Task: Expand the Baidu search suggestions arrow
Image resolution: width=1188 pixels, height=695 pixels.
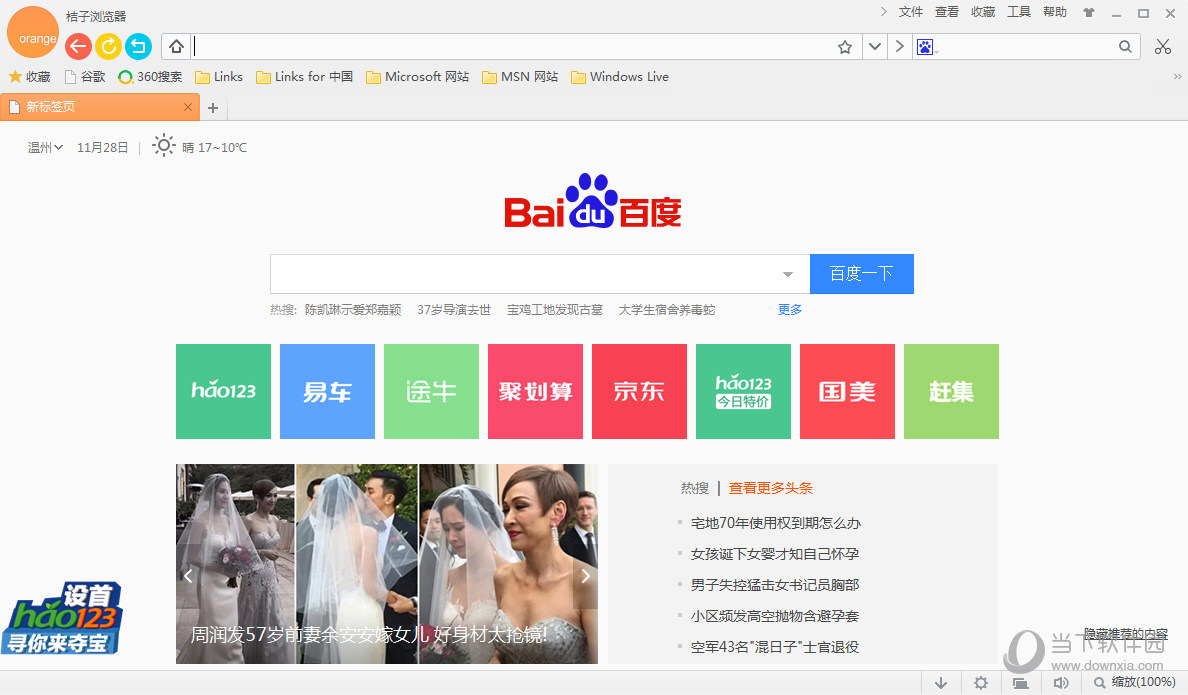Action: point(788,273)
